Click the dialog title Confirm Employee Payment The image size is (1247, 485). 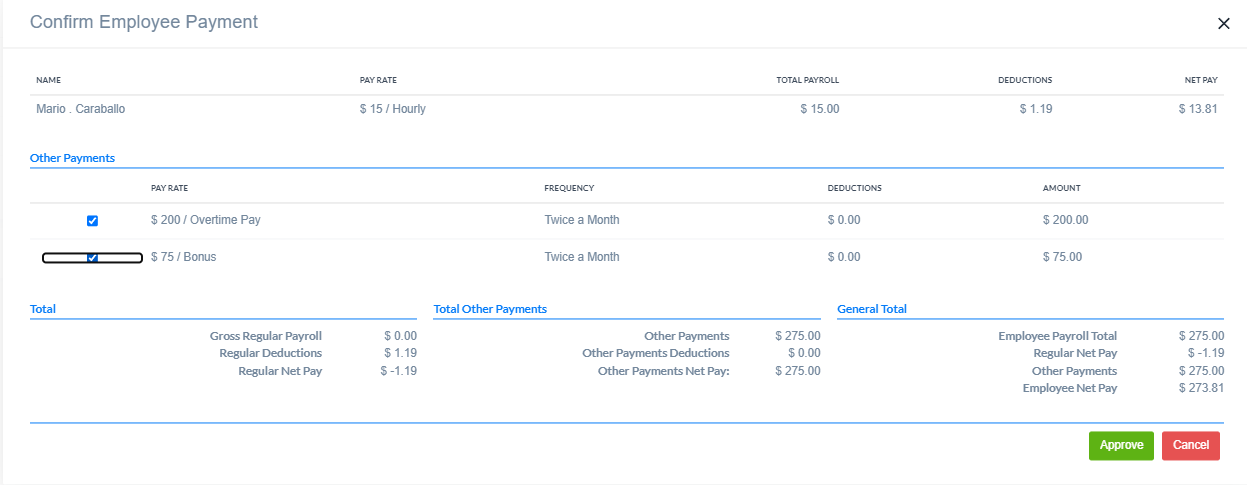pyautogui.click(x=144, y=22)
